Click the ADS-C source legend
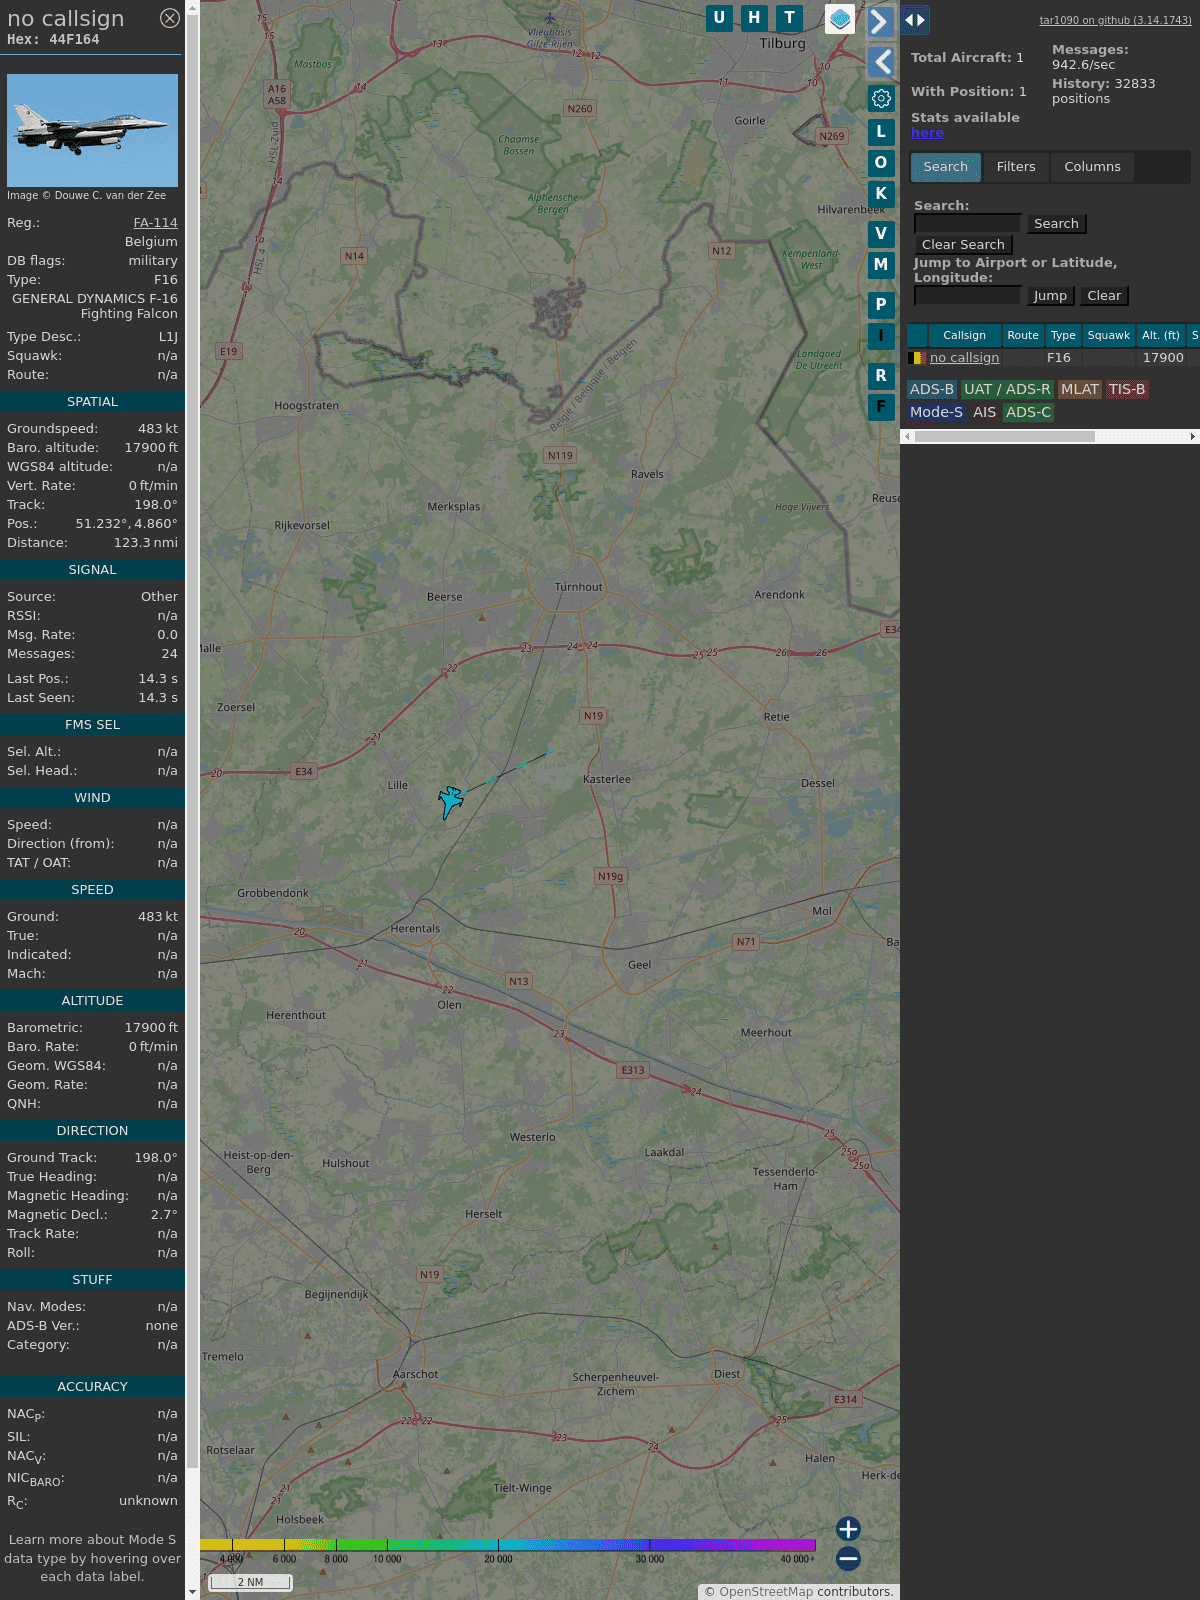Viewport: 1200px width, 1600px height. (x=1028, y=412)
